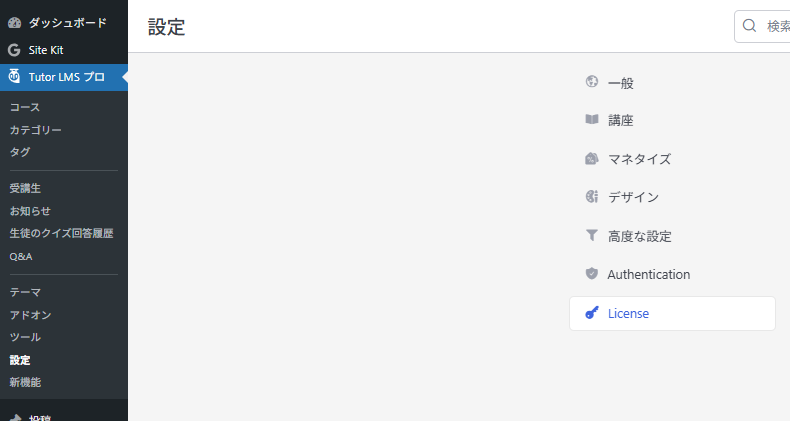Go to 受講生 page
The width and height of the screenshot is (790, 421).
pos(25,188)
